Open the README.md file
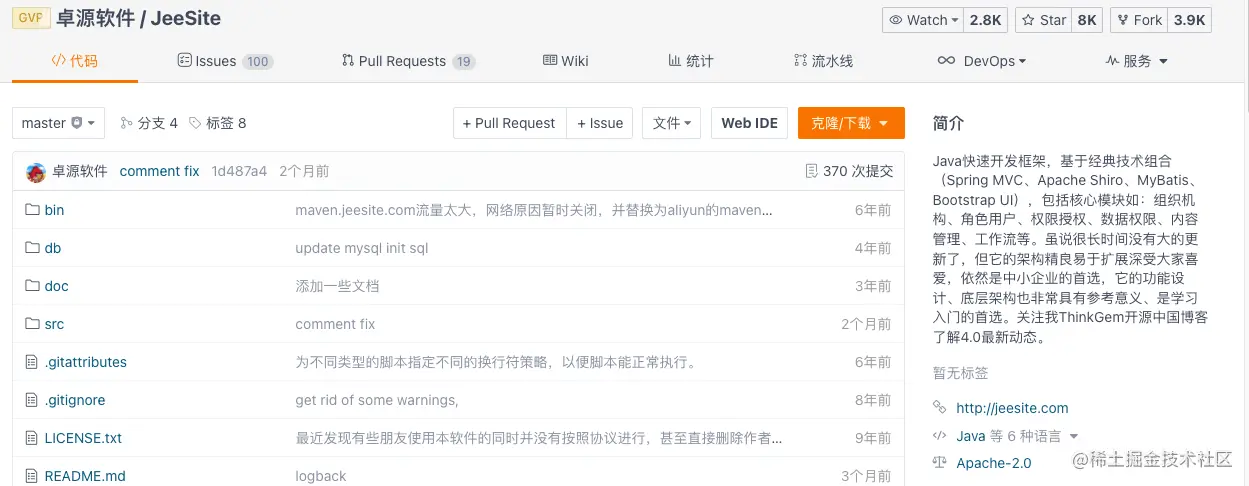Screen dimensions: 1249x486 click(85, 476)
